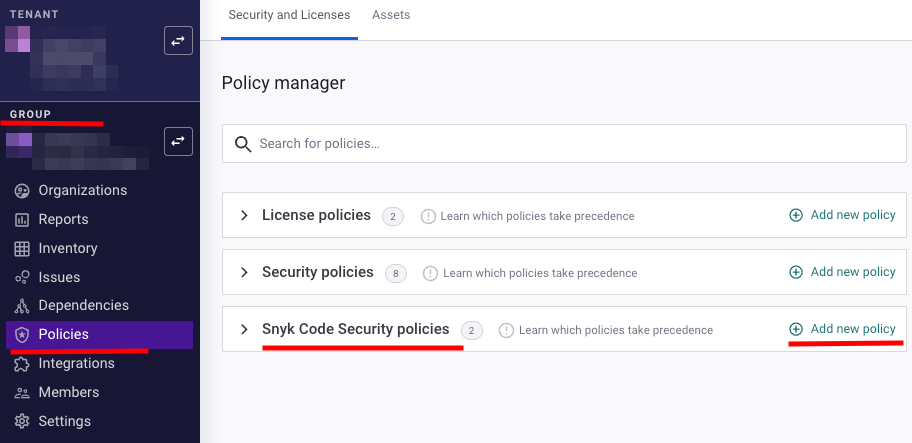Click the tenant switch arrows icon

178,41
